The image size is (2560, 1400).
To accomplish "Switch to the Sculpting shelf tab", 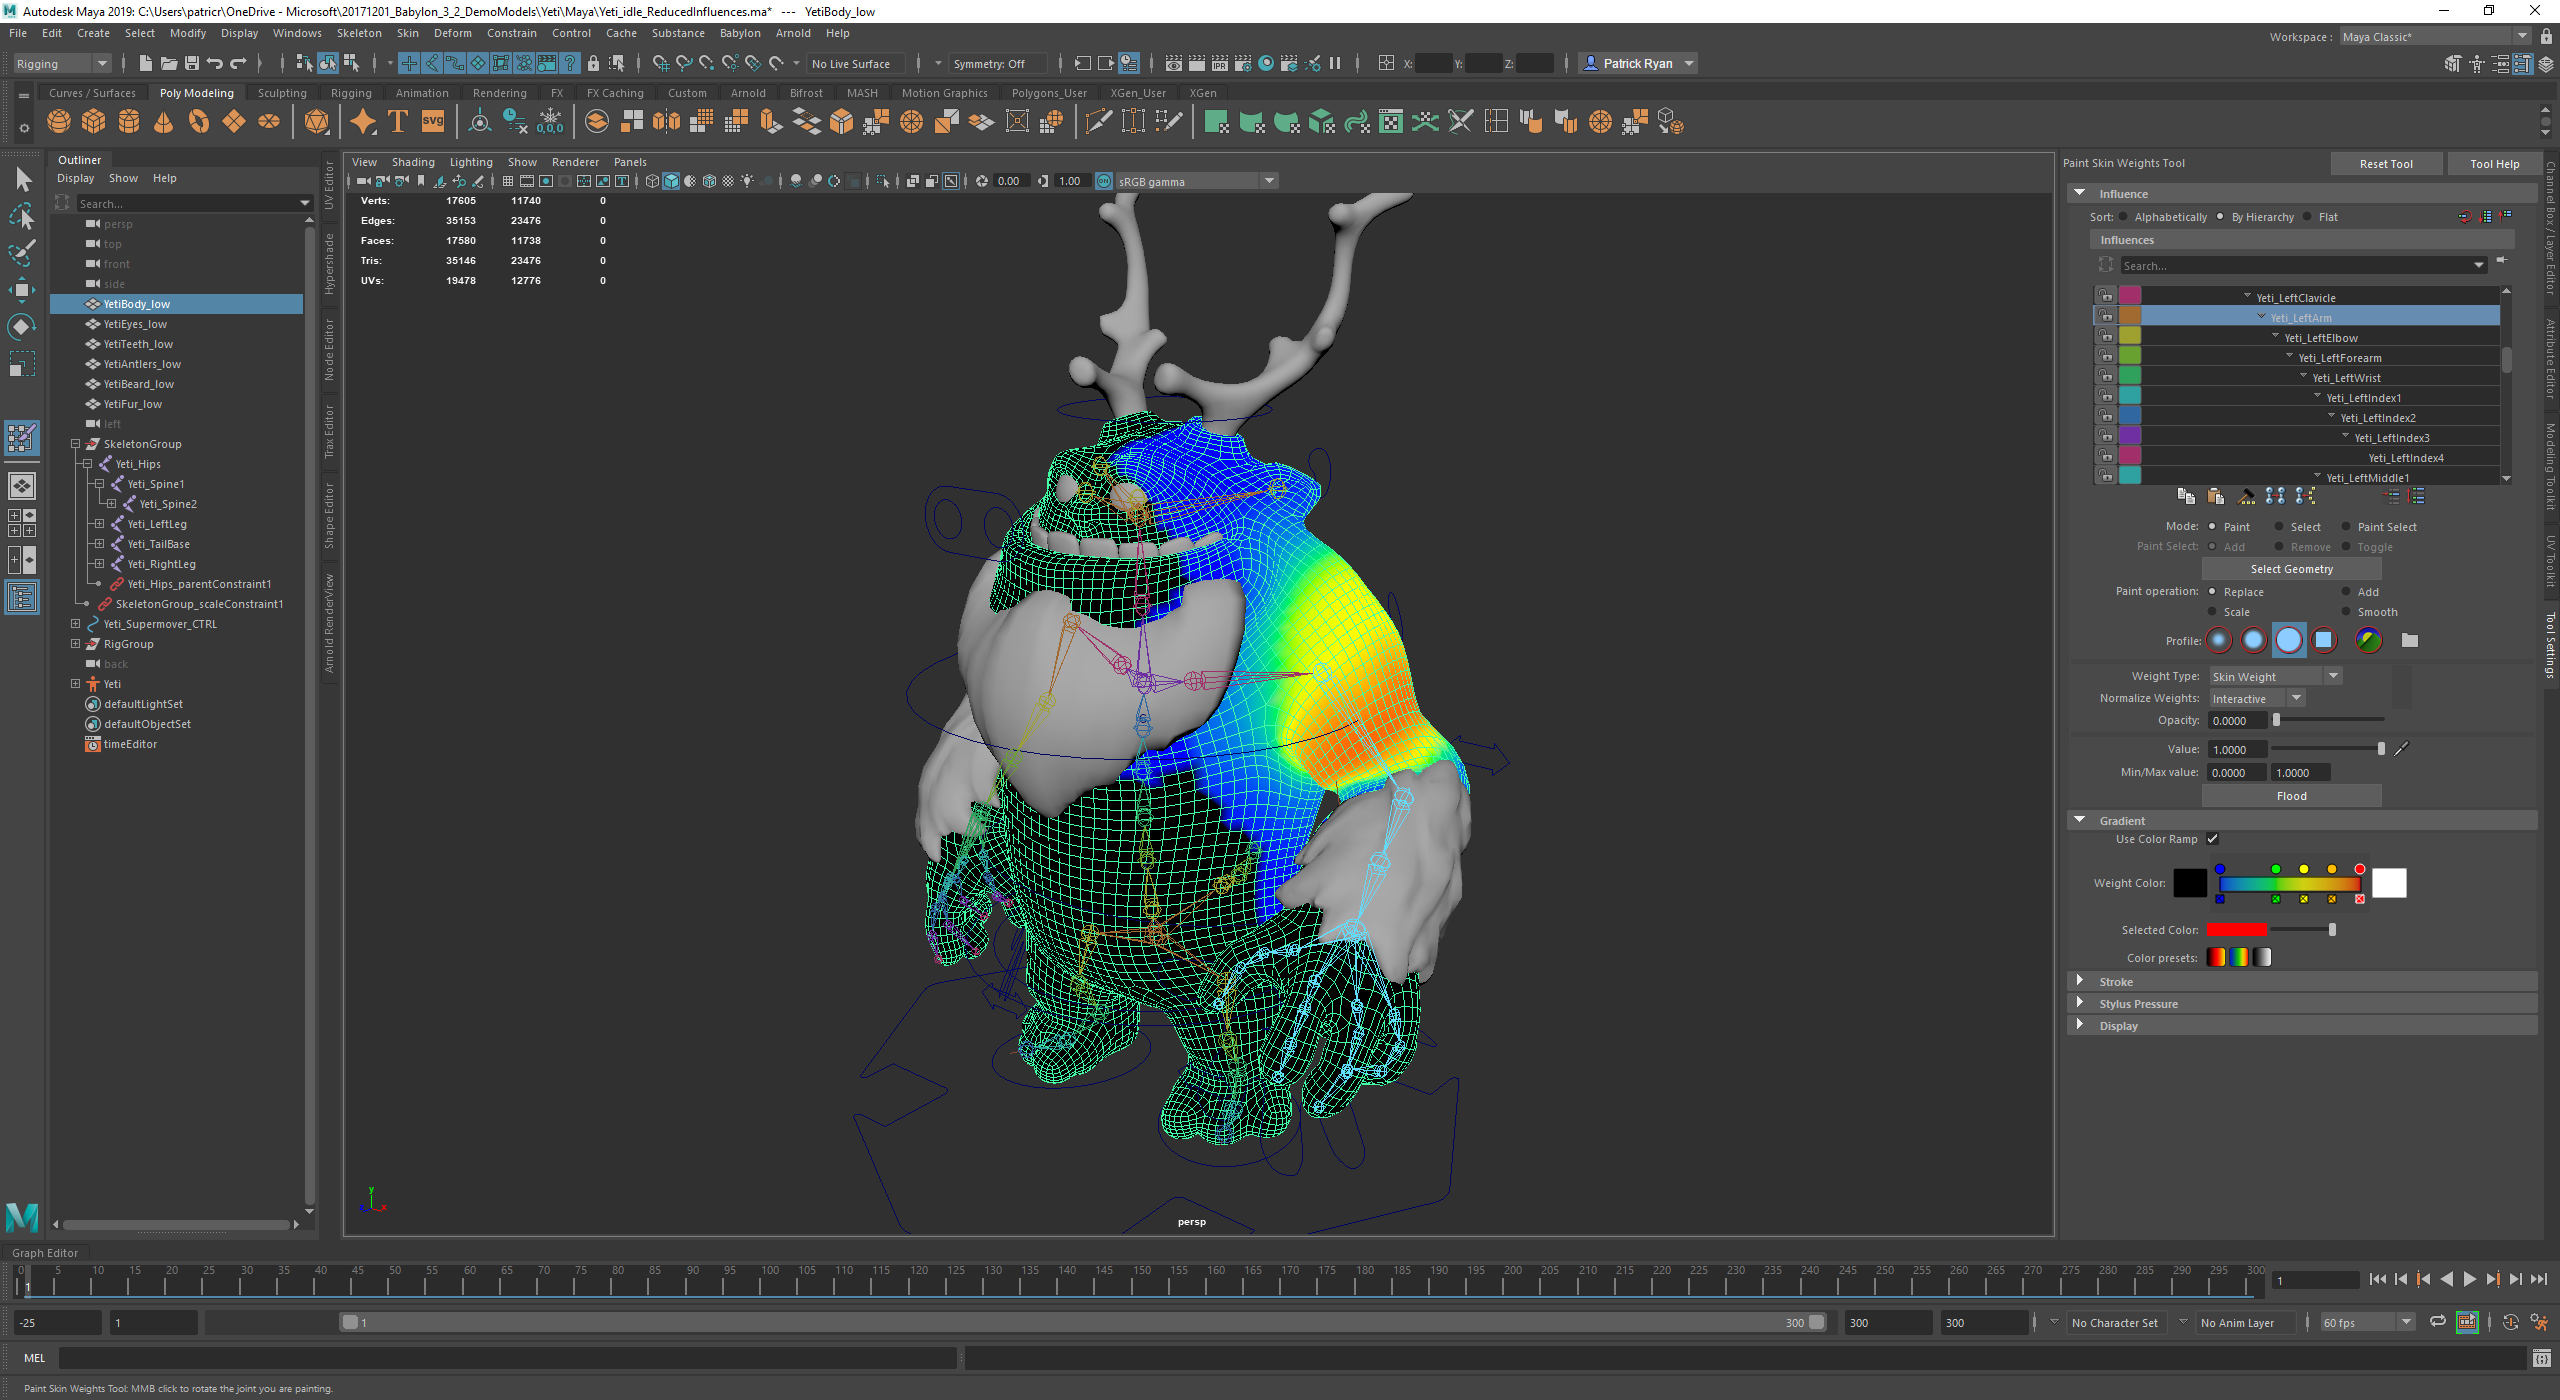I will 282,93.
